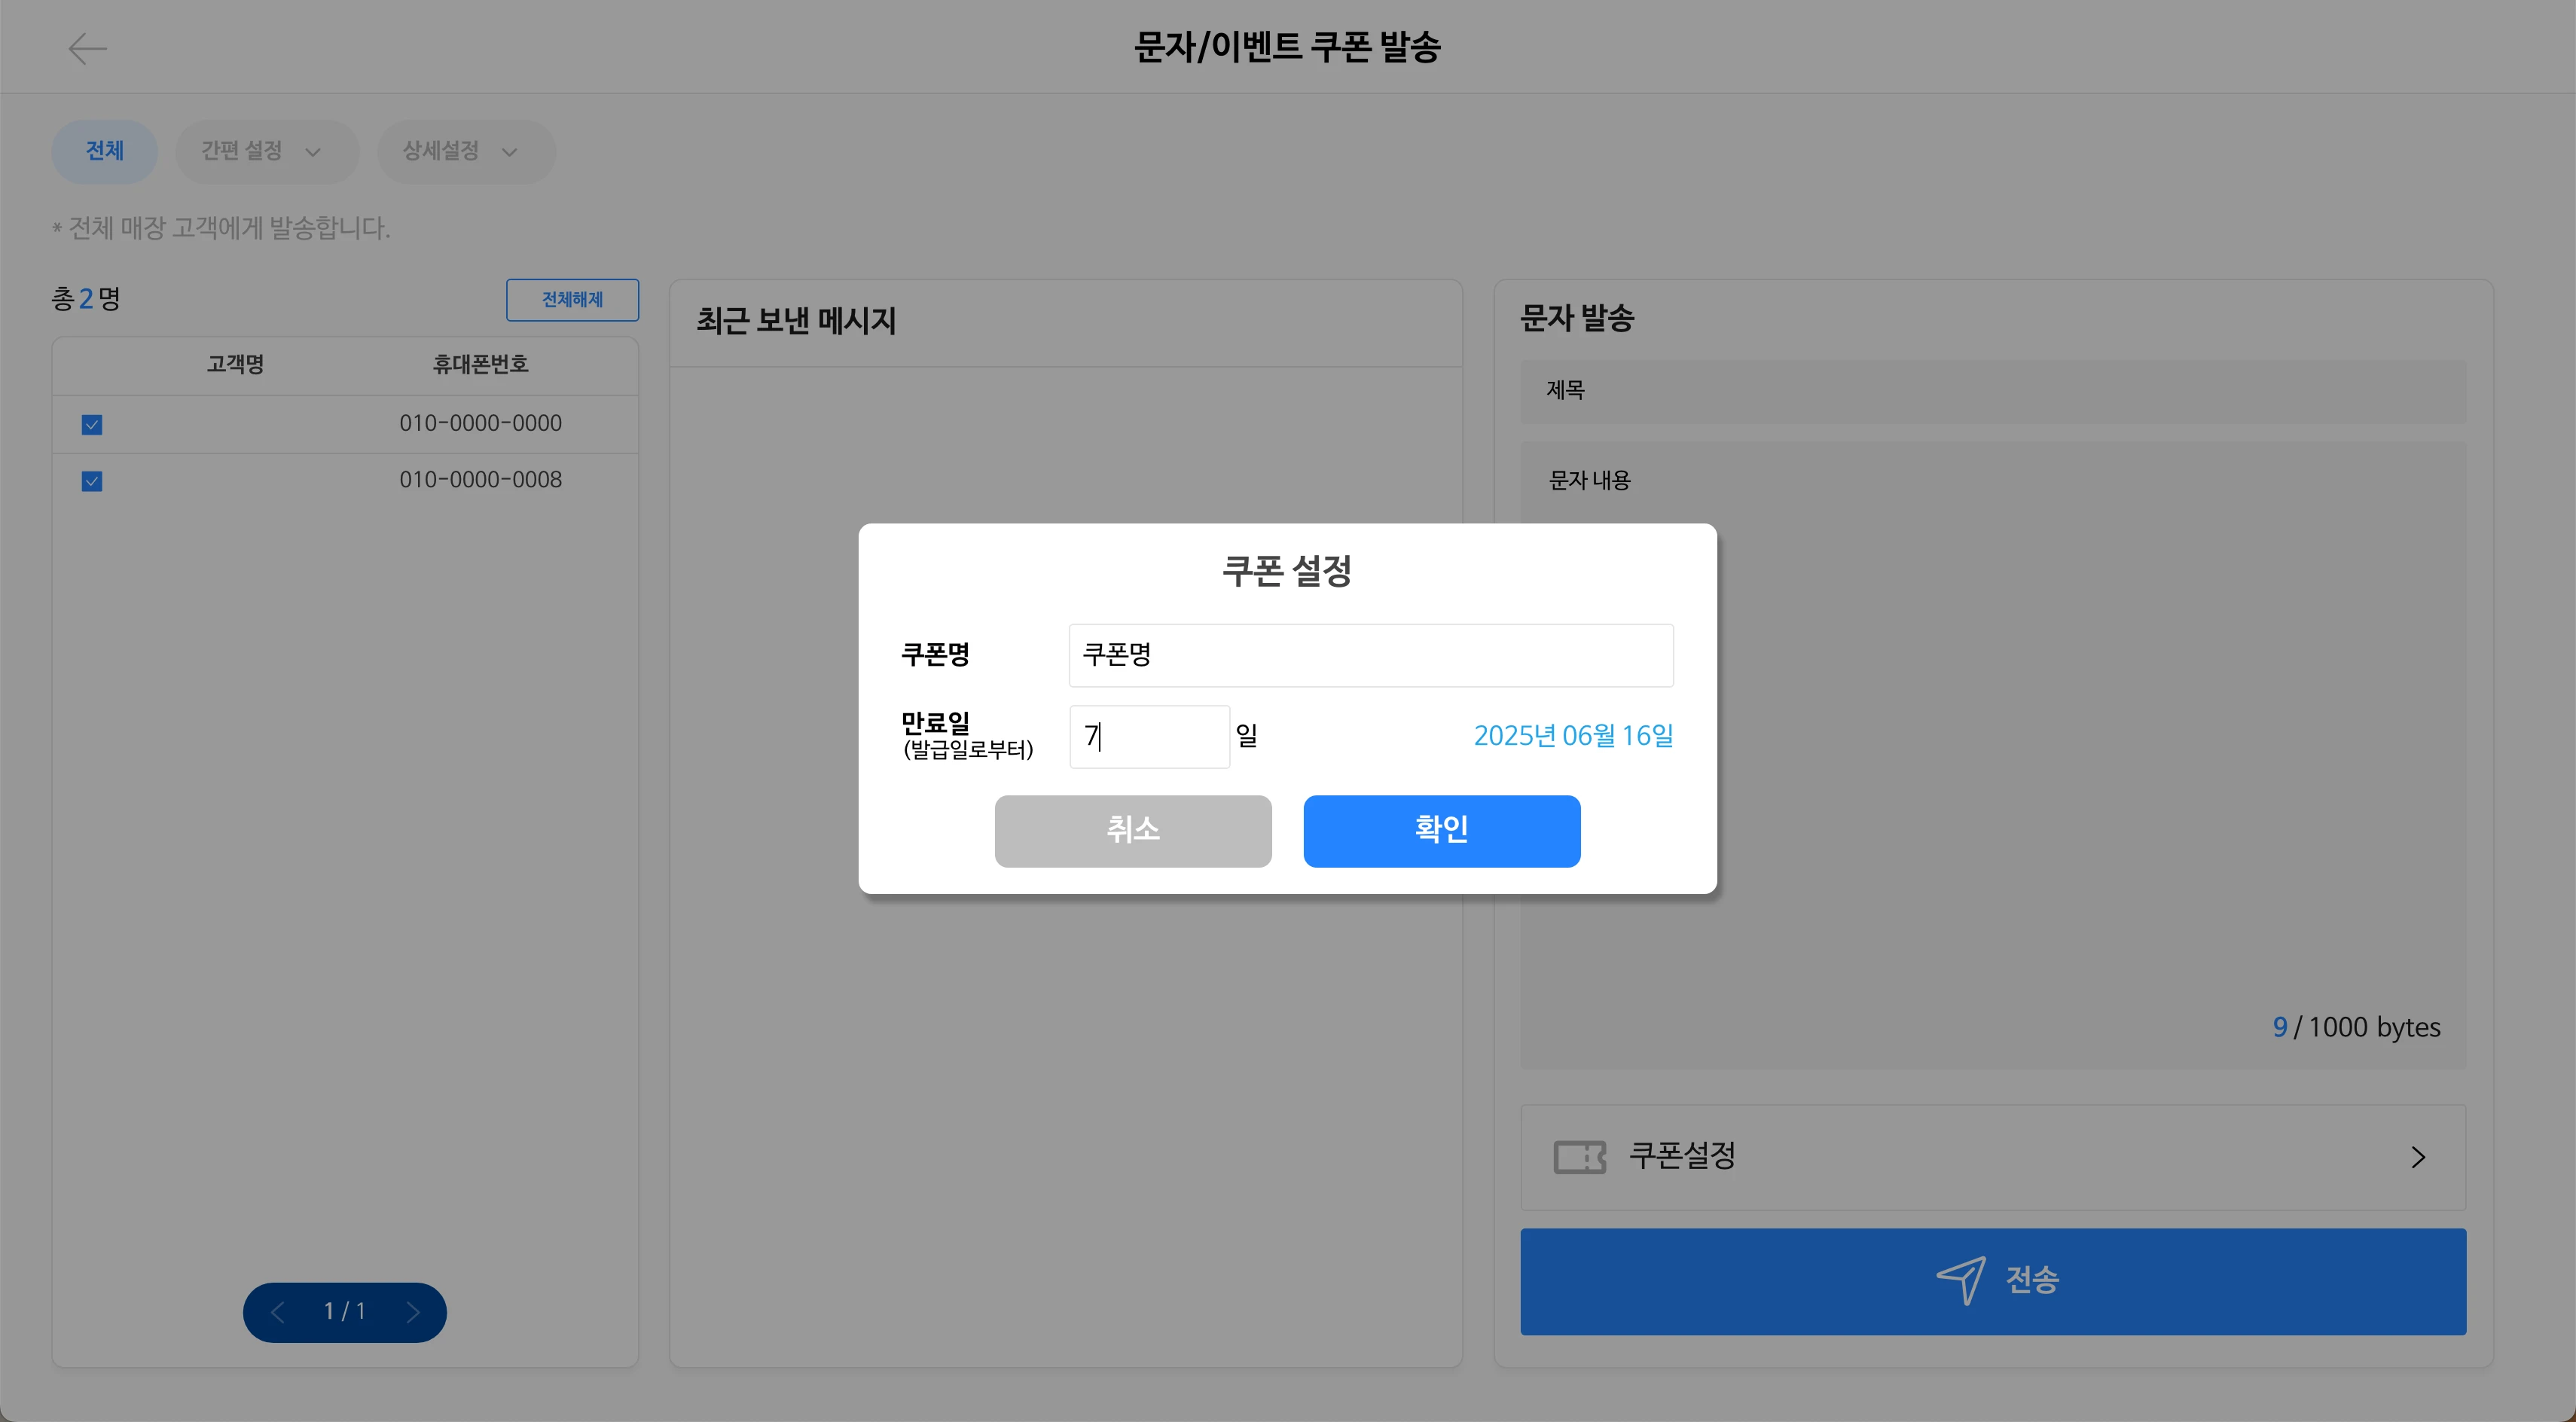Uncheck the customer with 010-0000-0000
The height and width of the screenshot is (1422, 2576).
coord(92,425)
